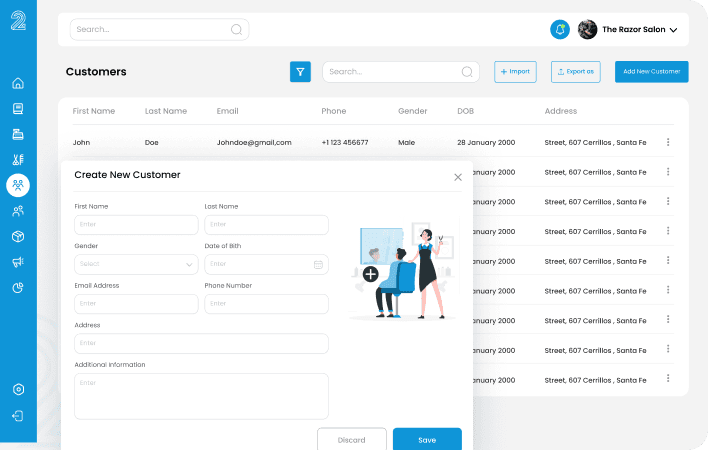The width and height of the screenshot is (708, 450).
Task: Click the Import button
Action: (515, 72)
